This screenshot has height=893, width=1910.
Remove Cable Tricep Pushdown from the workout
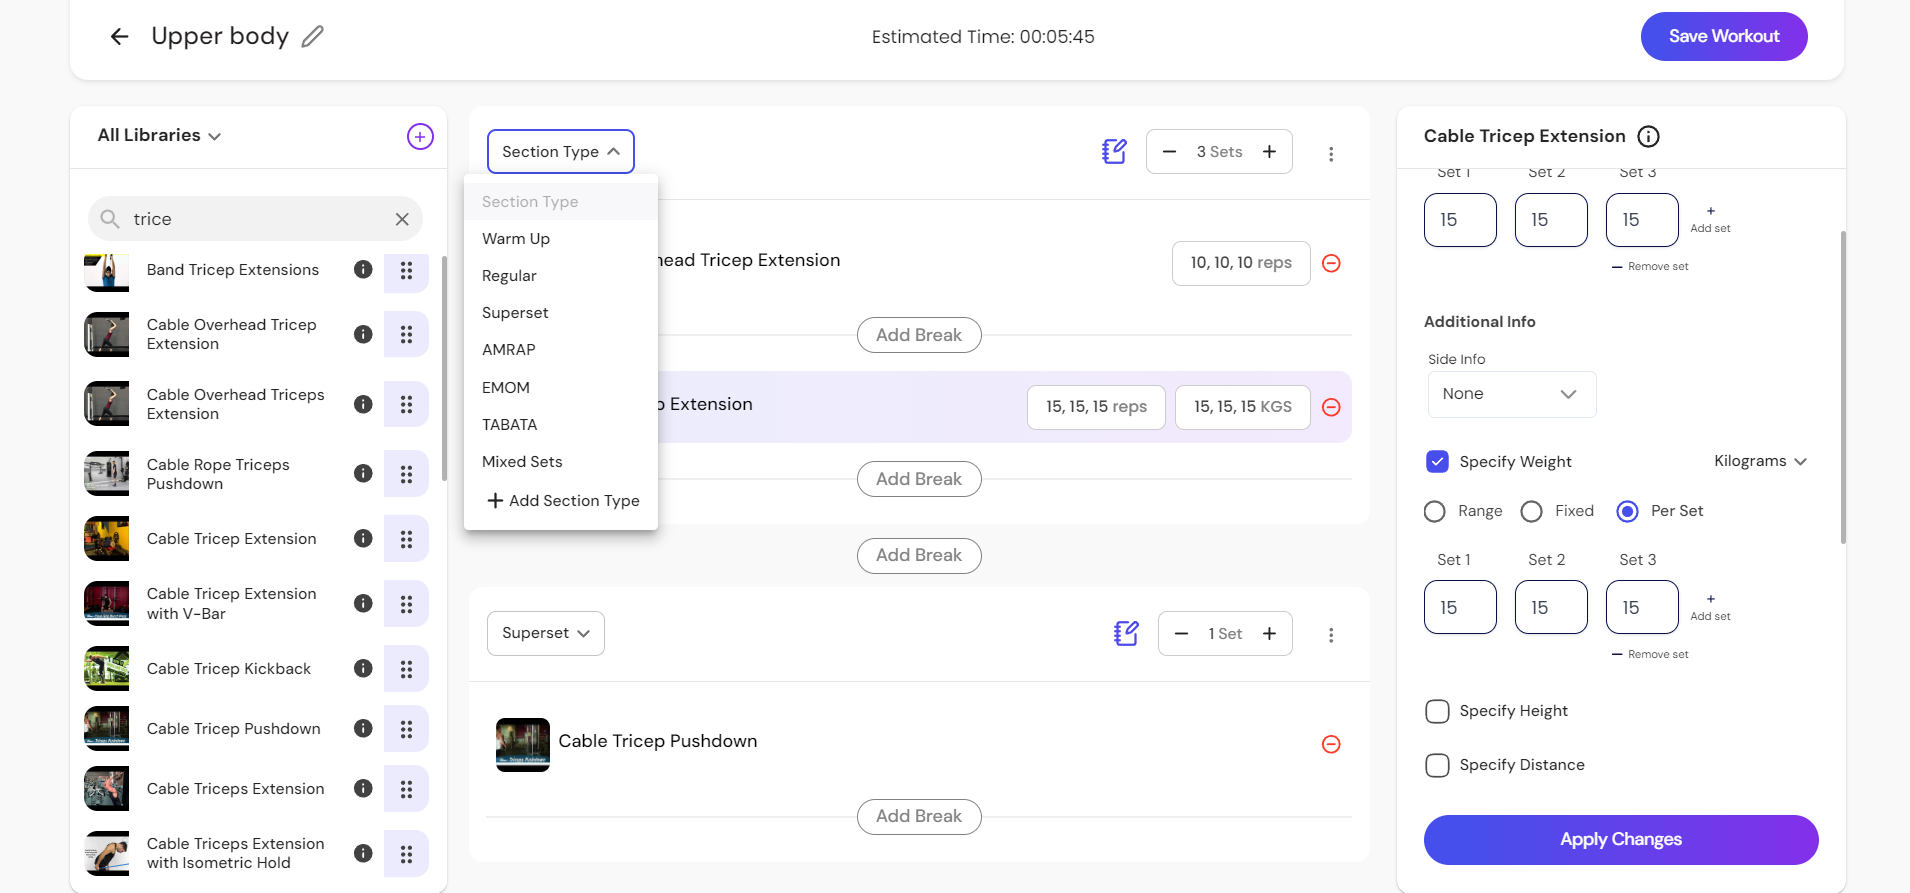point(1331,744)
